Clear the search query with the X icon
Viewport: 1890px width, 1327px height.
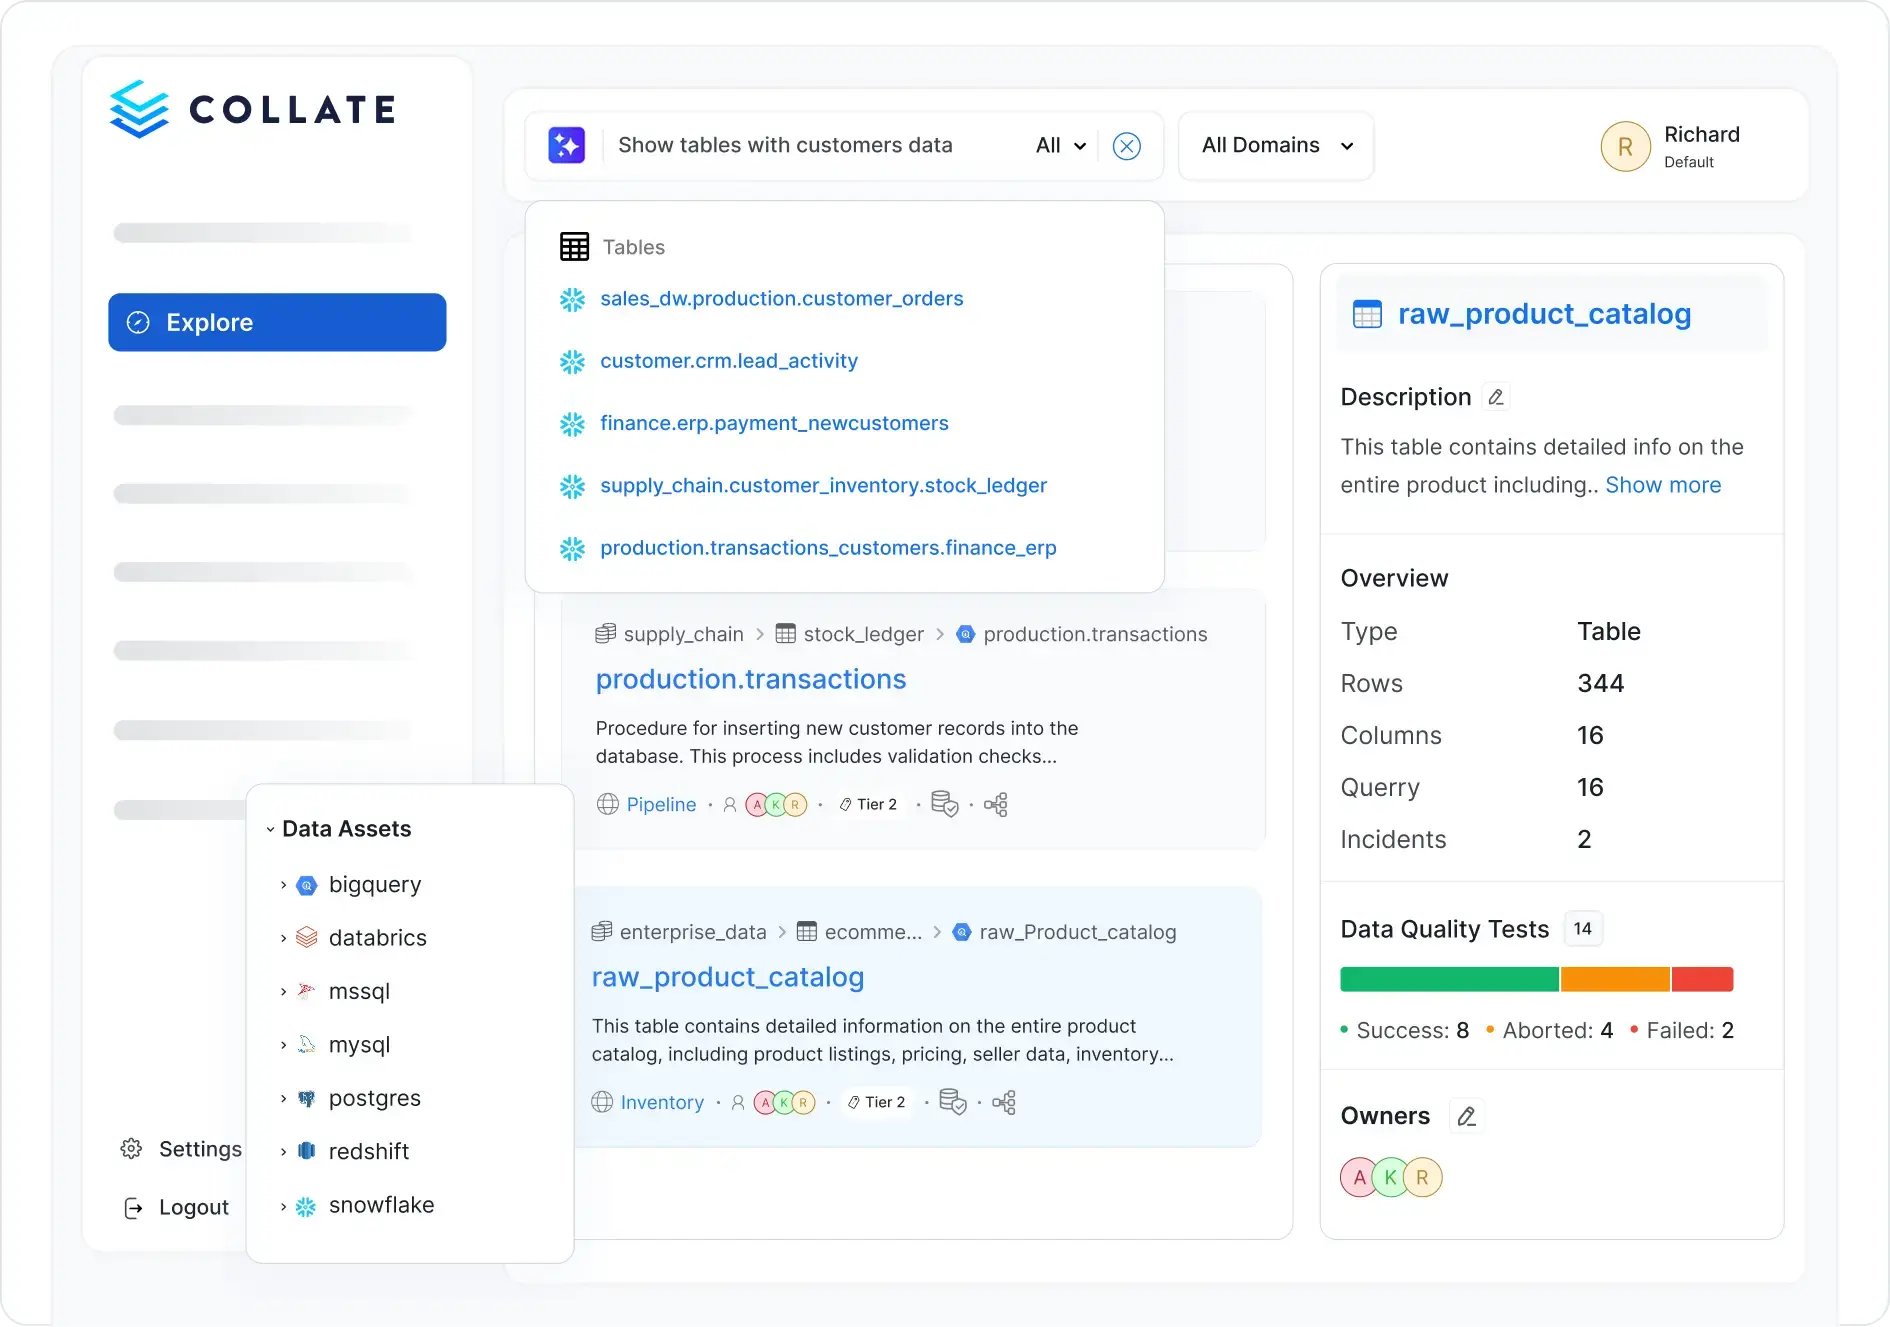[1127, 146]
